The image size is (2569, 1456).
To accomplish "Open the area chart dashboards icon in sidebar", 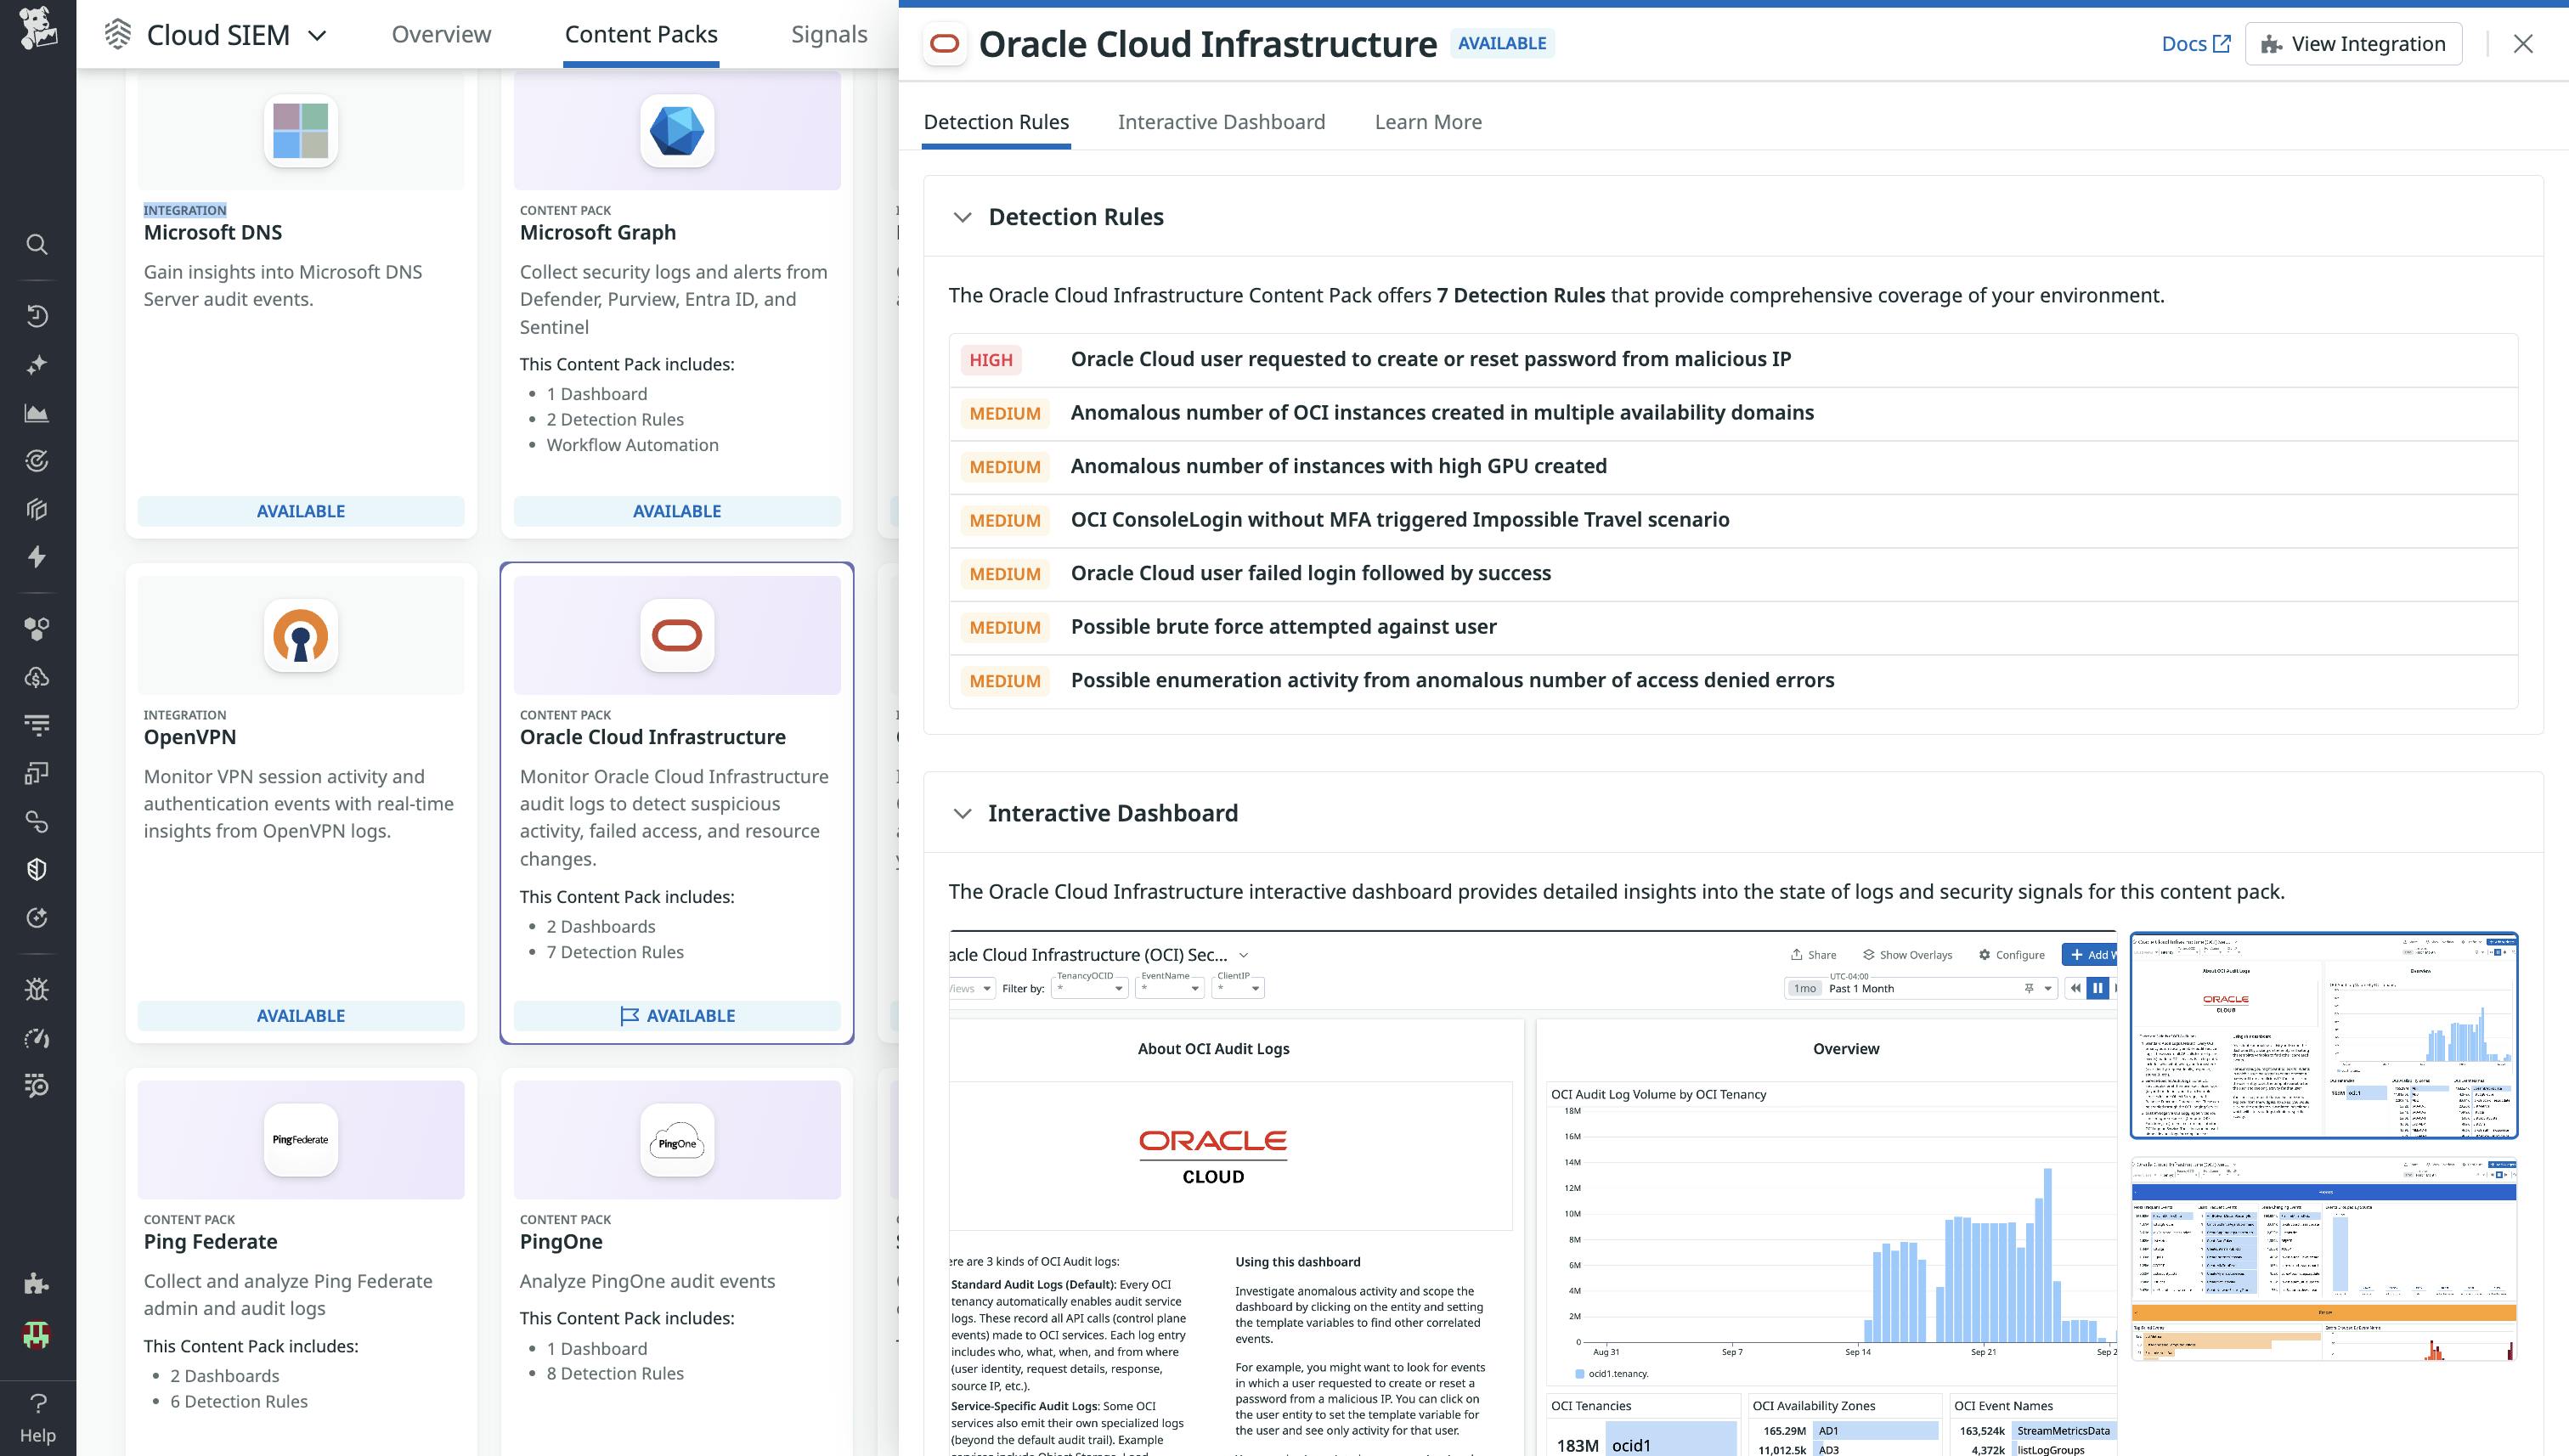I will 37,412.
